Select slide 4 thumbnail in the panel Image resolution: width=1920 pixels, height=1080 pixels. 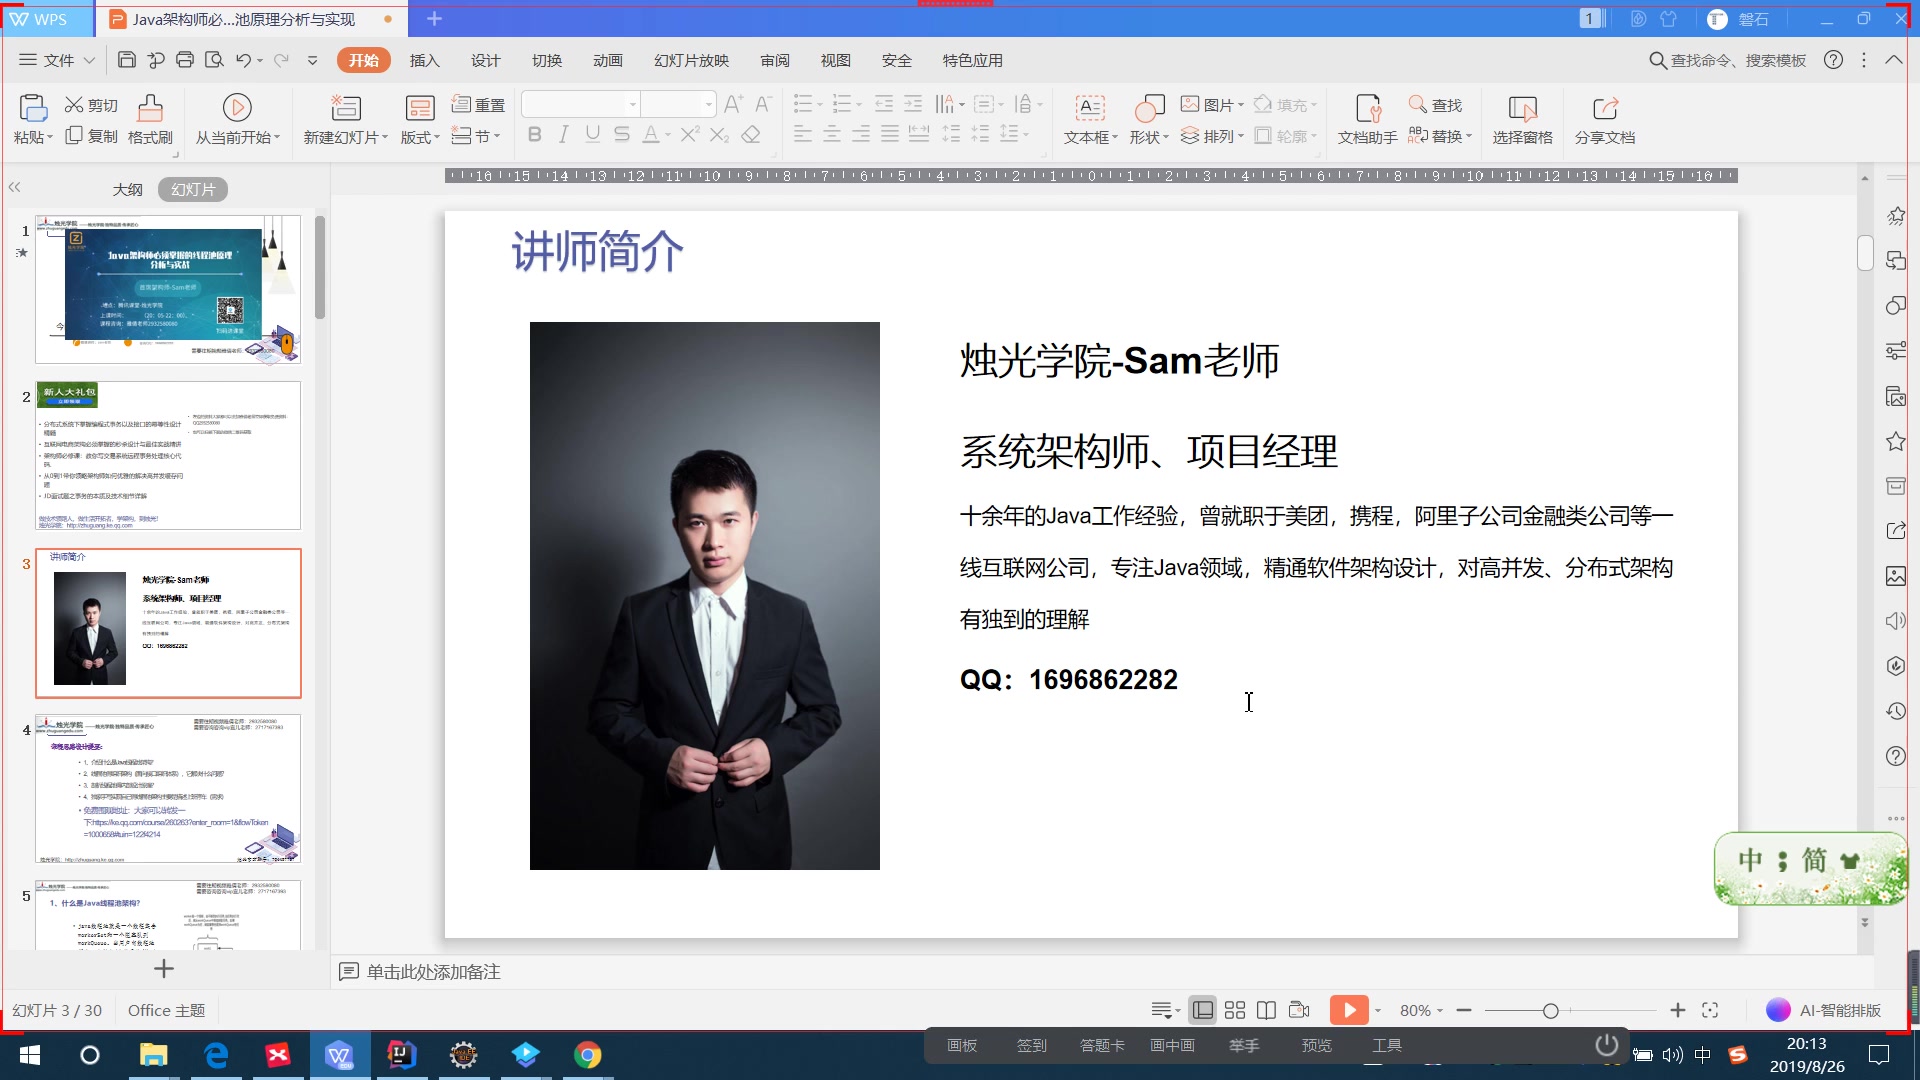click(x=168, y=790)
